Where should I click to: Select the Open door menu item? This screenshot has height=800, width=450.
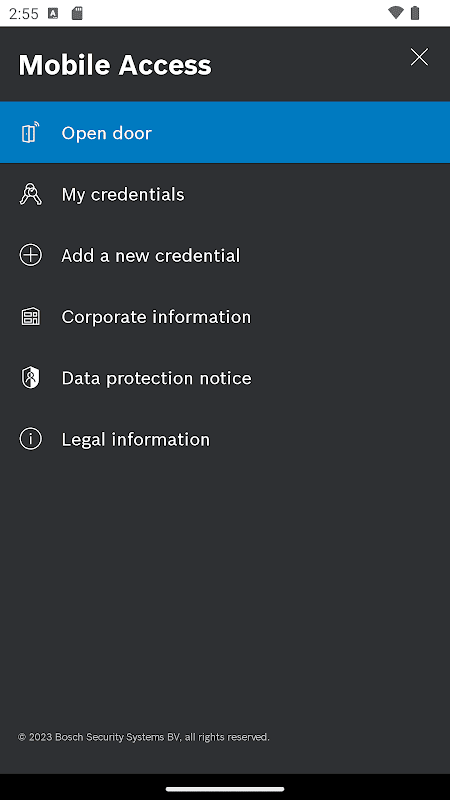click(225, 133)
